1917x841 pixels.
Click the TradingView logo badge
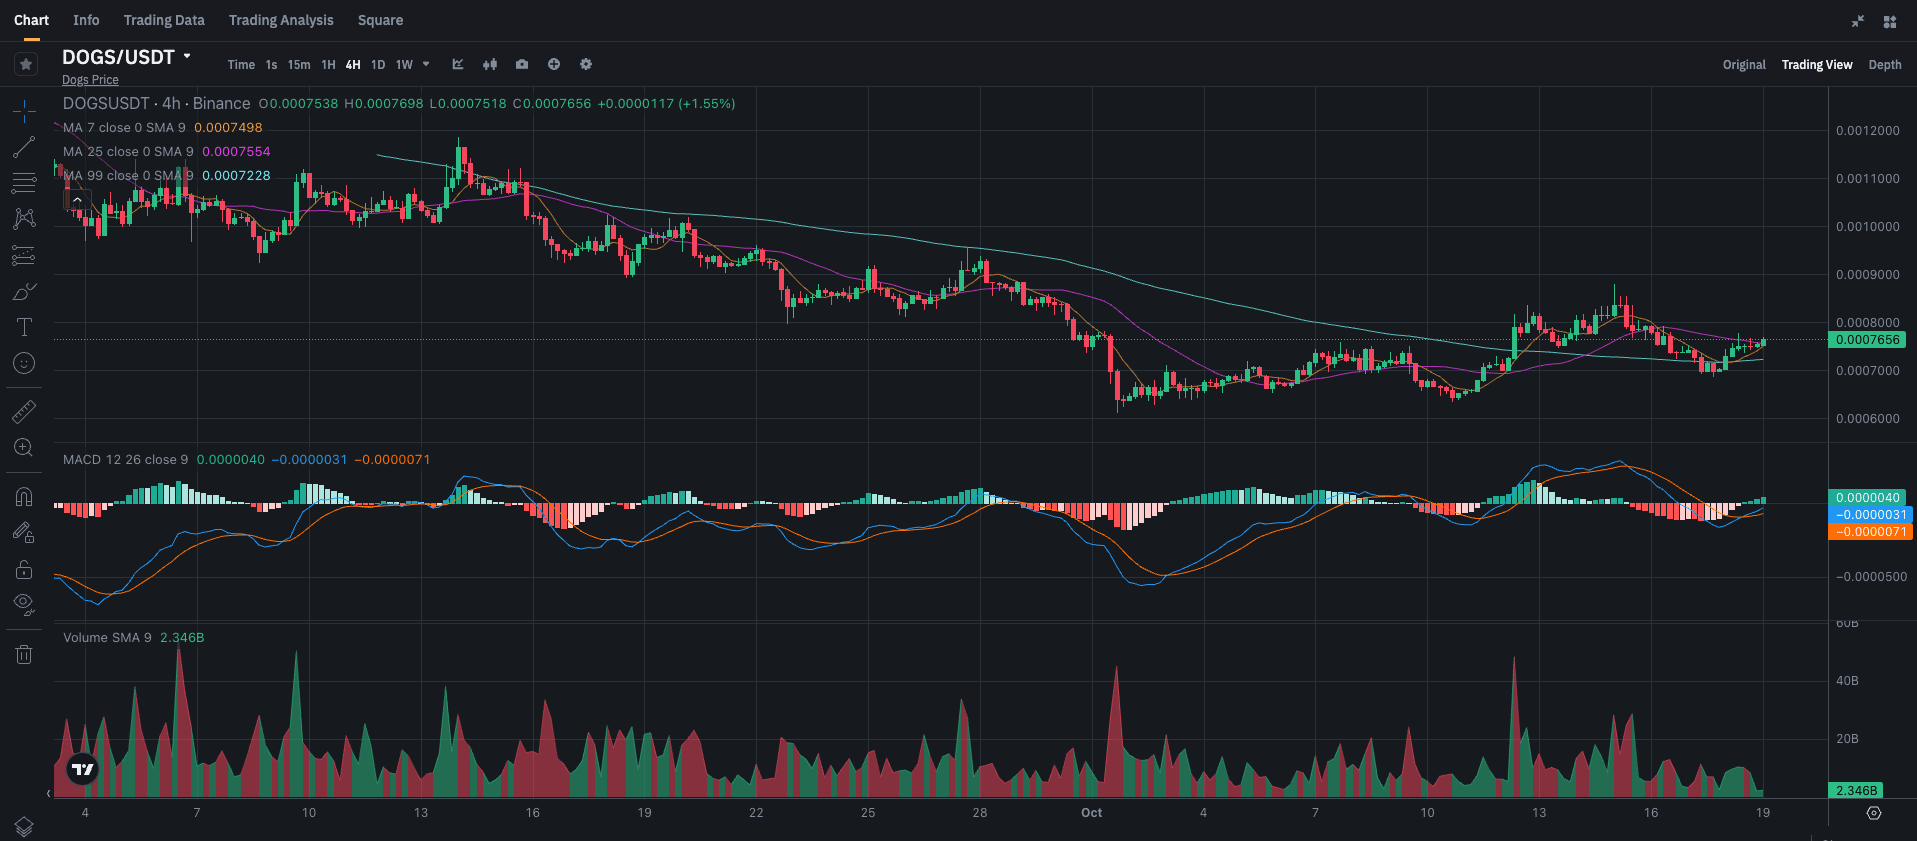tap(83, 769)
